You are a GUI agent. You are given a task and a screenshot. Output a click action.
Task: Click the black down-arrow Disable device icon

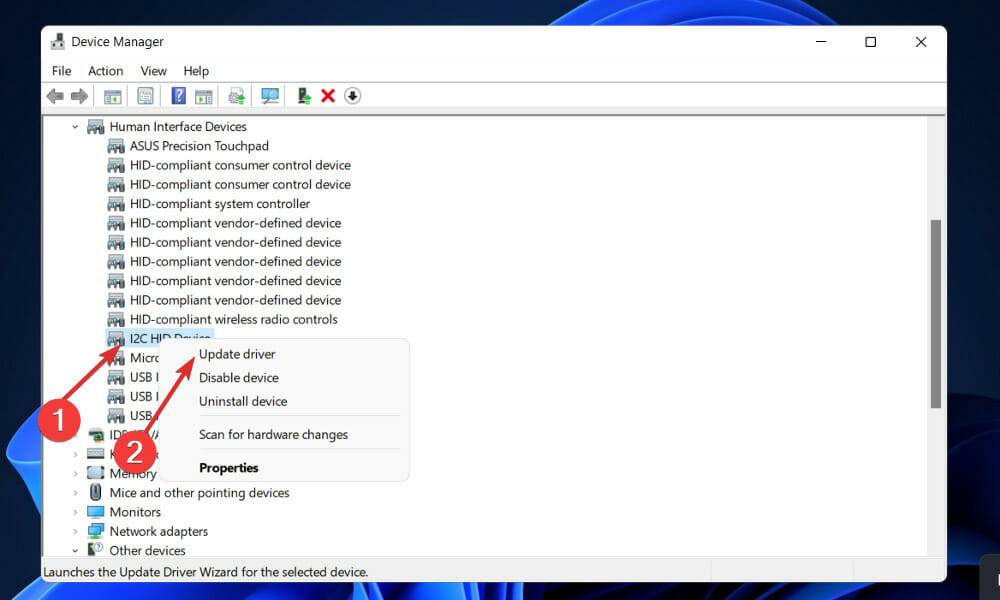352,96
